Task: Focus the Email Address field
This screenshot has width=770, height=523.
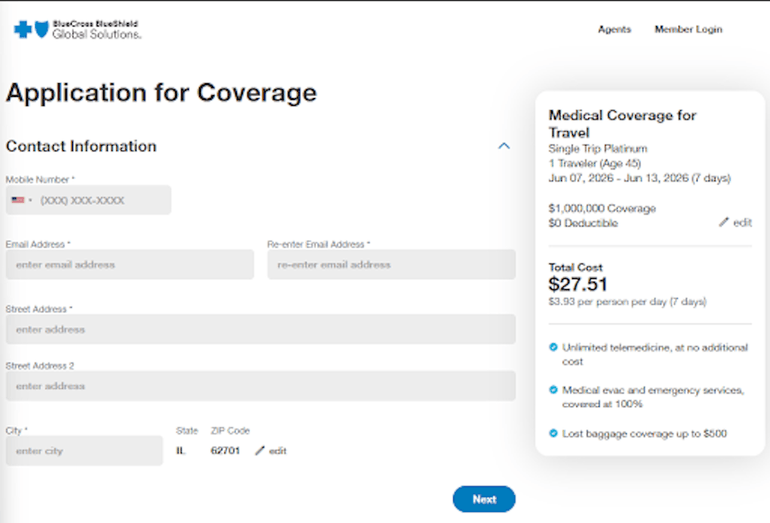Action: (x=130, y=265)
